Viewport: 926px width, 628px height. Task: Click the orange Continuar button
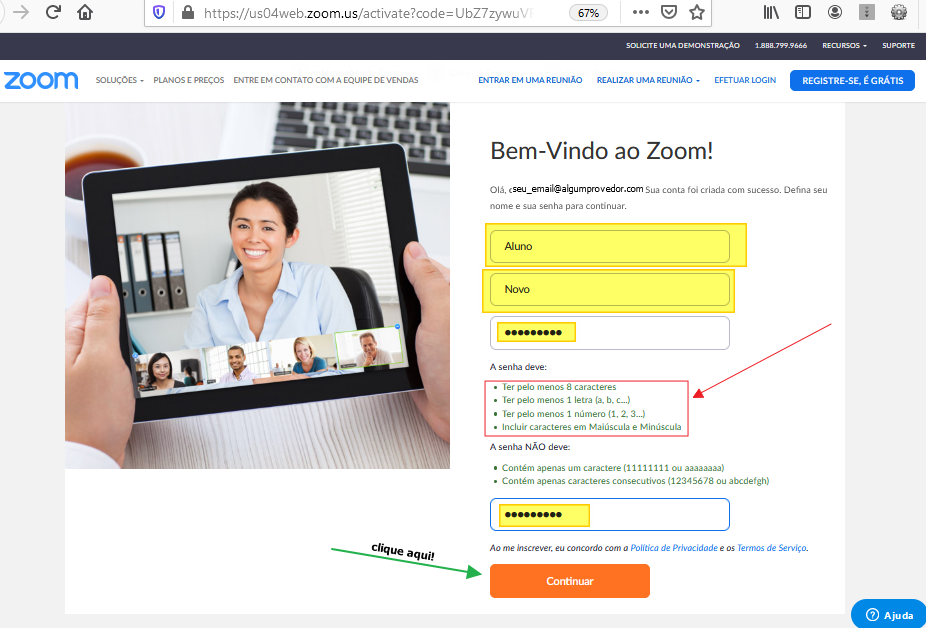[570, 581]
